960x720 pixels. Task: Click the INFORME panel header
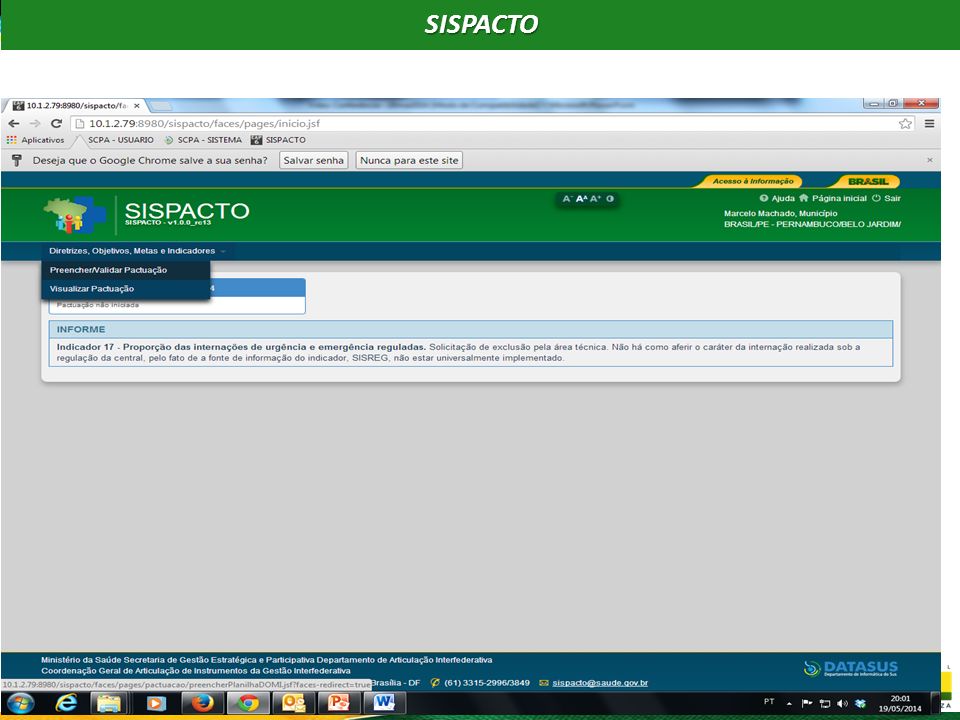click(x=470, y=329)
